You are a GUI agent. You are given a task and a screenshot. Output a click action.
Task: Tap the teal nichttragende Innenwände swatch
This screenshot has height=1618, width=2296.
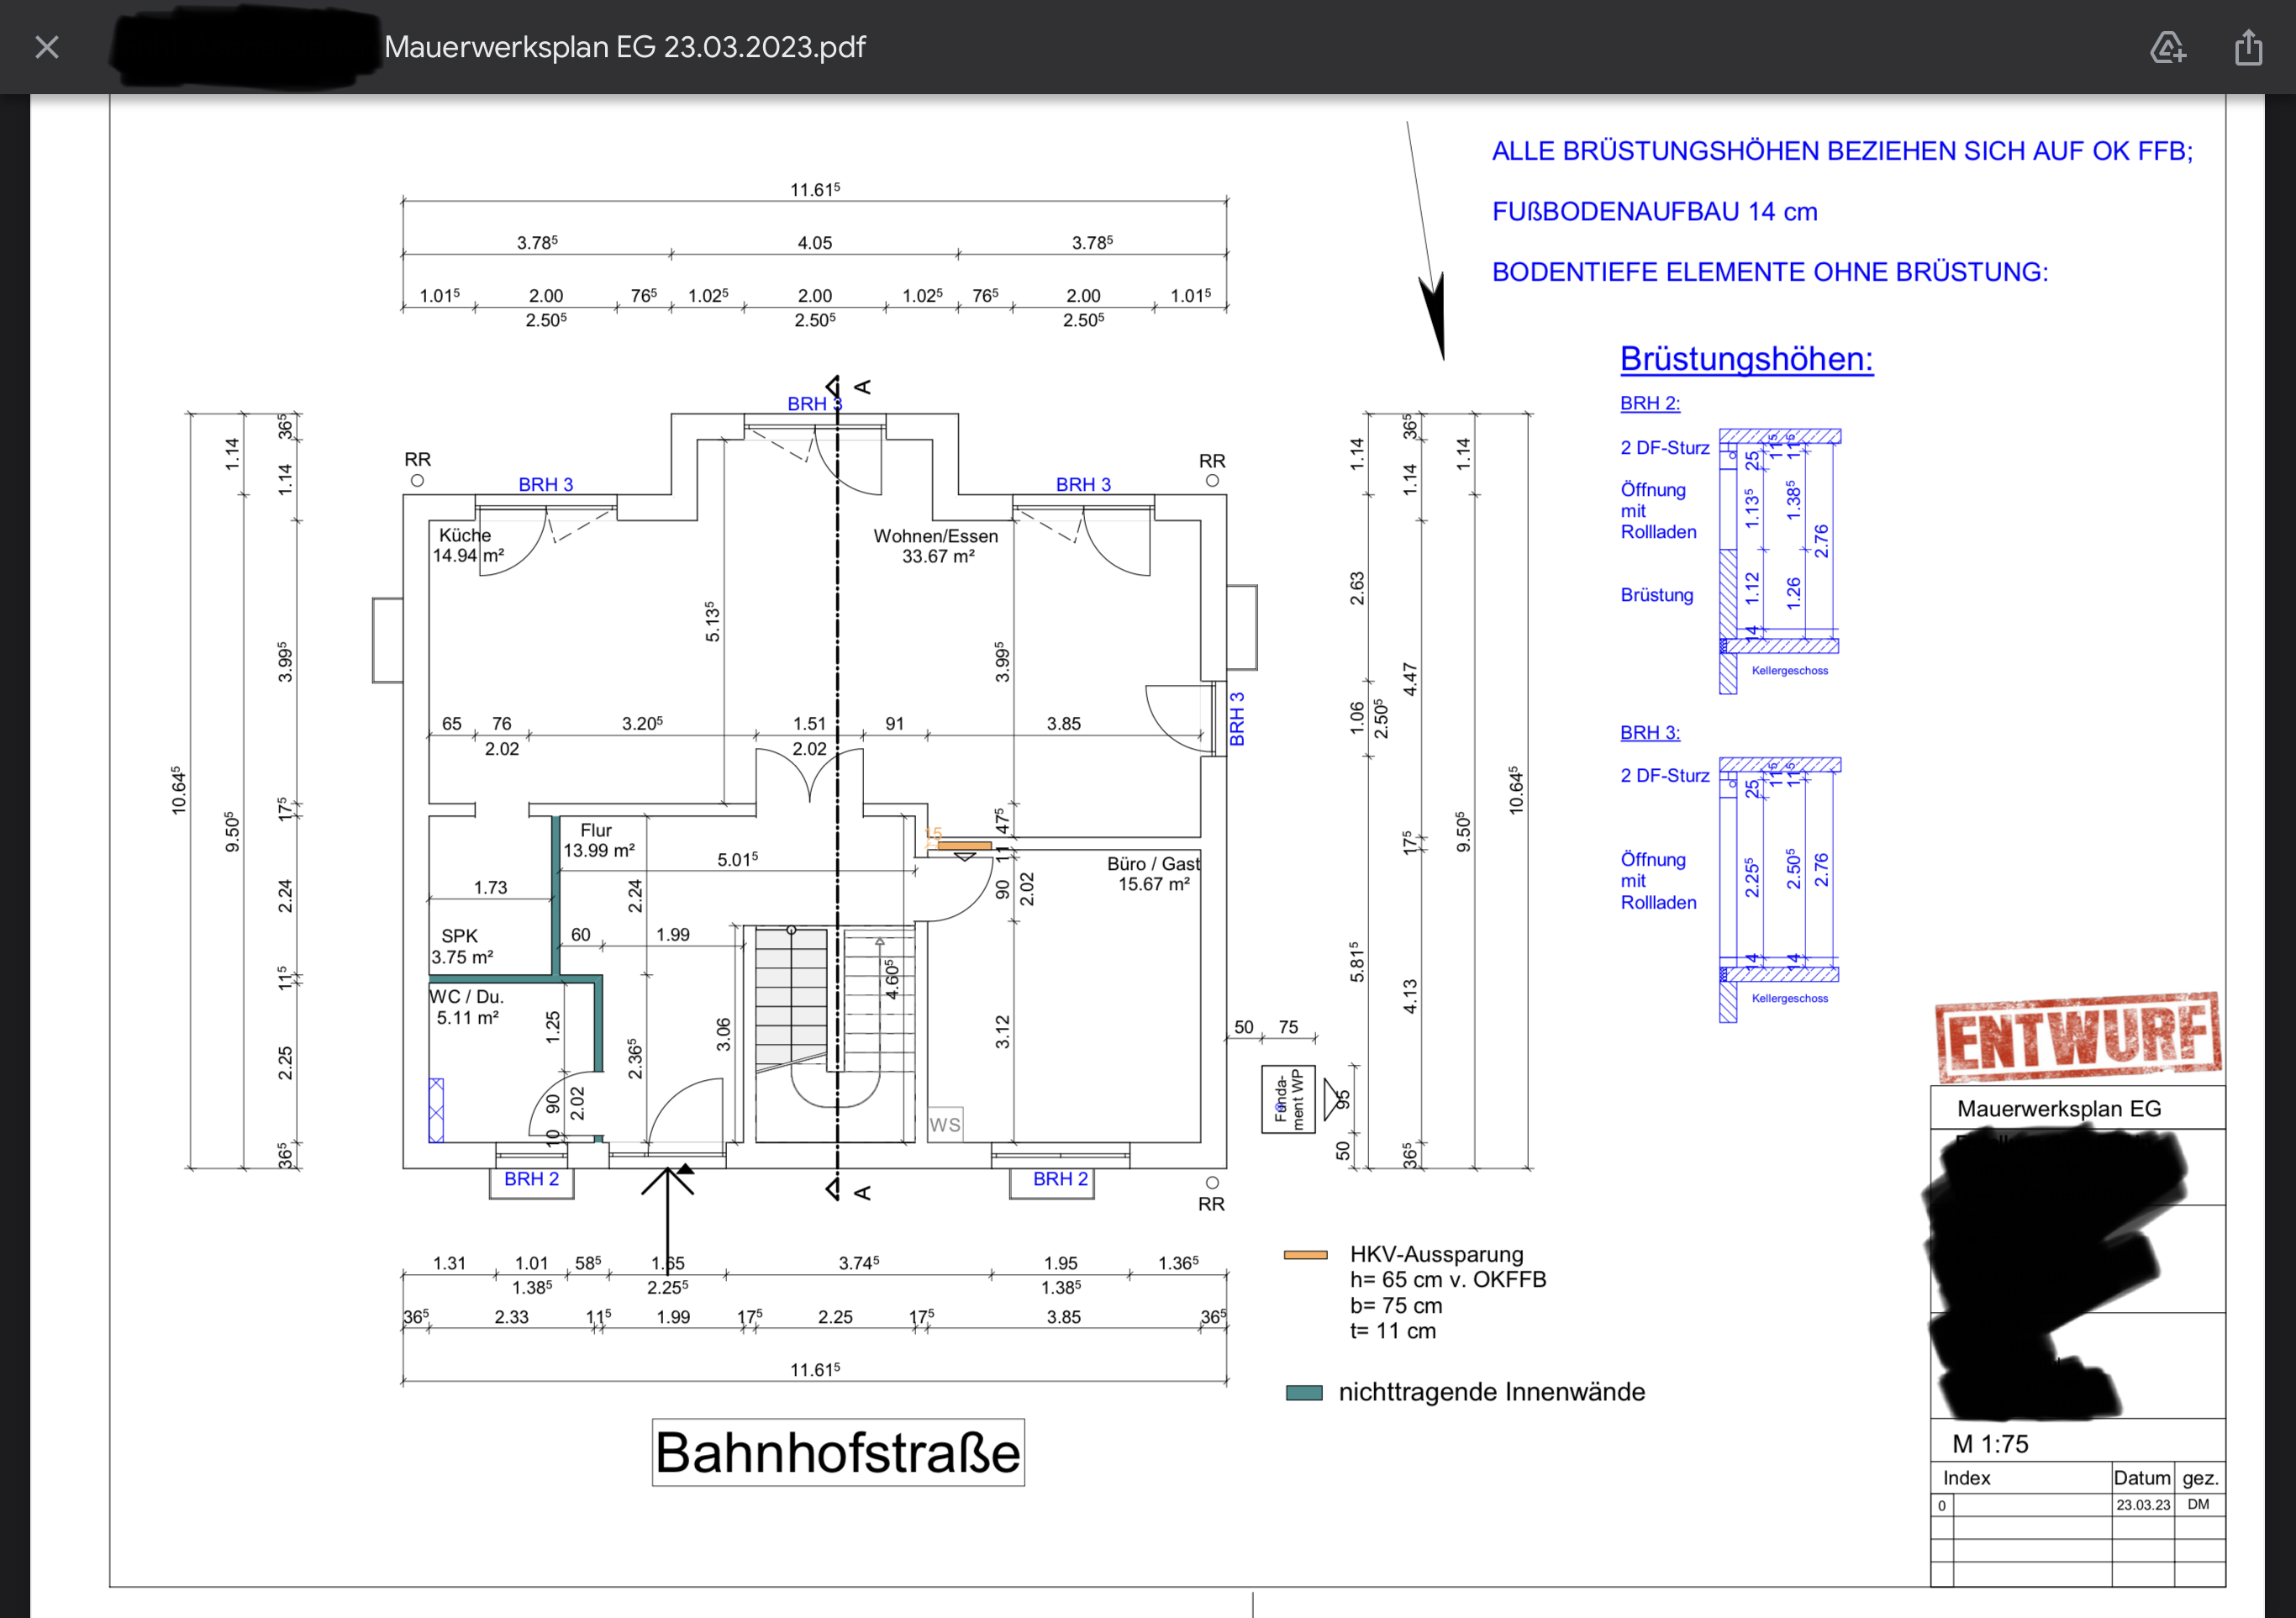(x=1304, y=1393)
